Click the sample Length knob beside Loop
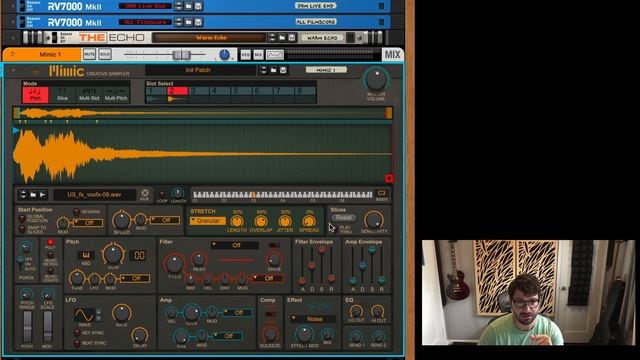 click(178, 193)
